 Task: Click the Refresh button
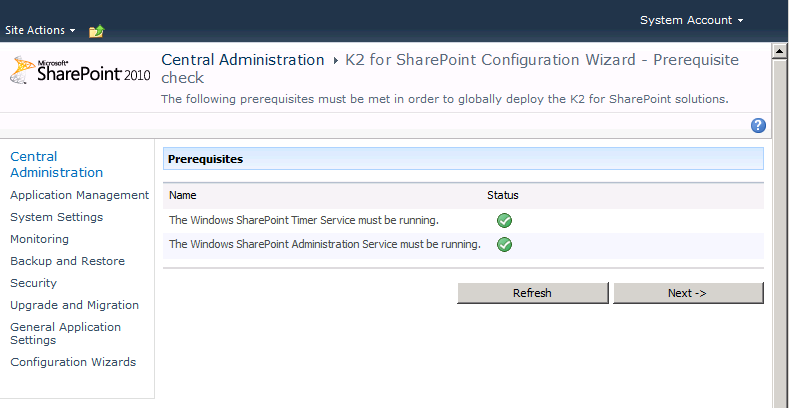(x=532, y=293)
